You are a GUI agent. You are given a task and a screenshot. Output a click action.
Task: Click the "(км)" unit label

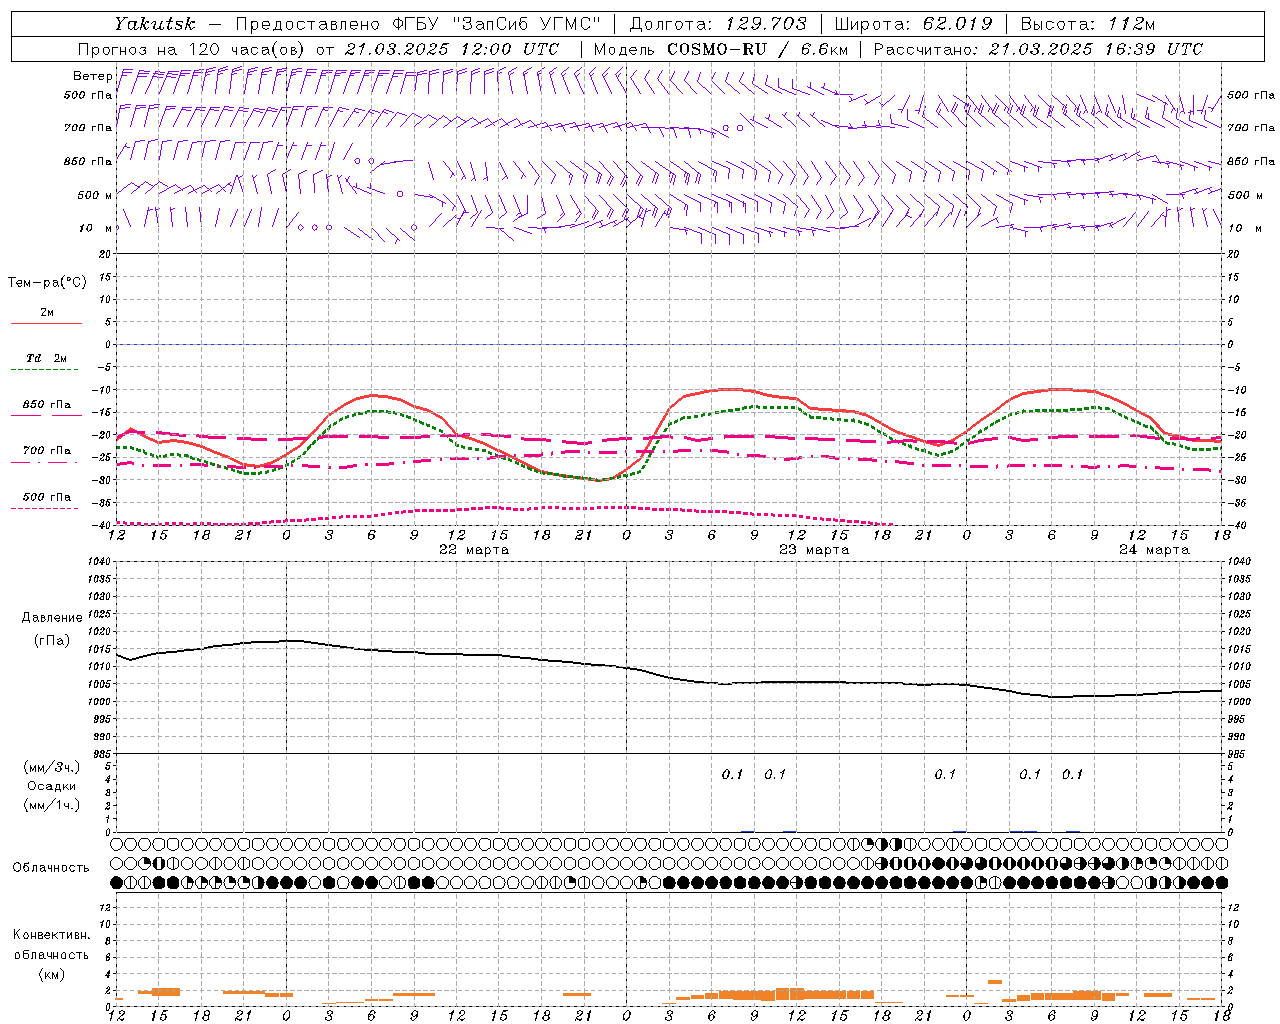[x=51, y=974]
